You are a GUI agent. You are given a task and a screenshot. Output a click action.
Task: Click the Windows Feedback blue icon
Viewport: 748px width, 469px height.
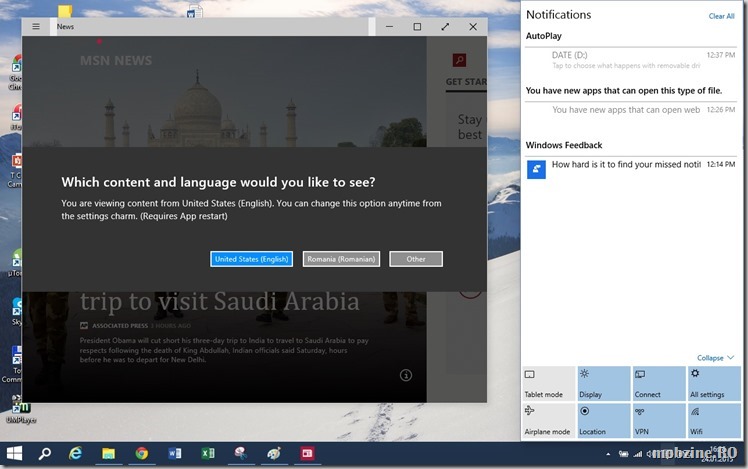(x=536, y=169)
